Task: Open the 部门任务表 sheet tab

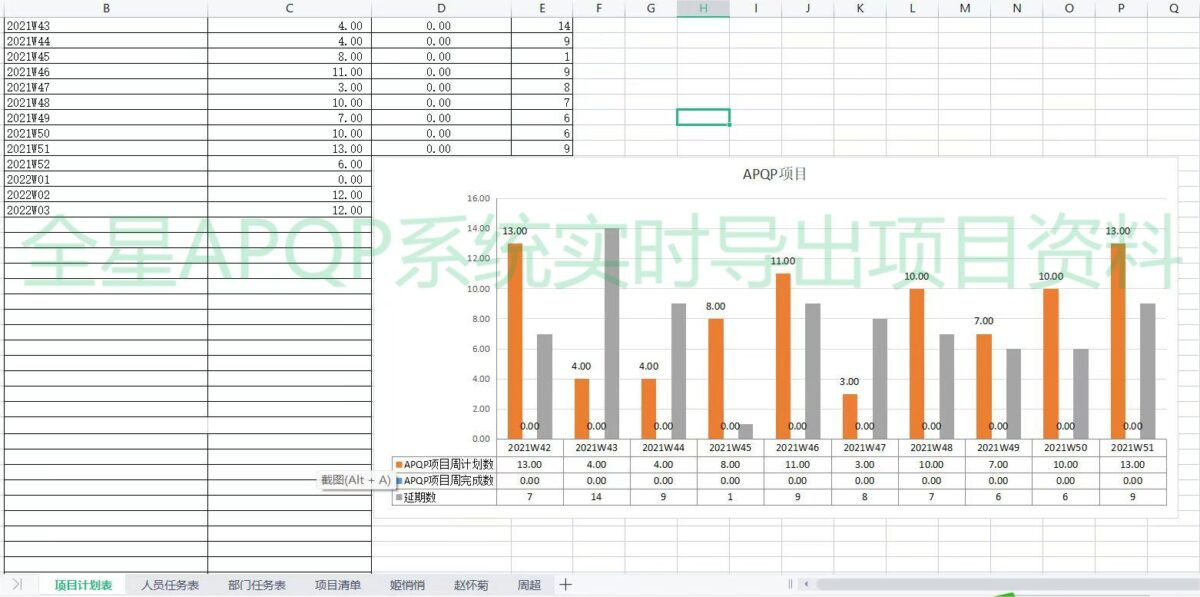Action: point(256,585)
